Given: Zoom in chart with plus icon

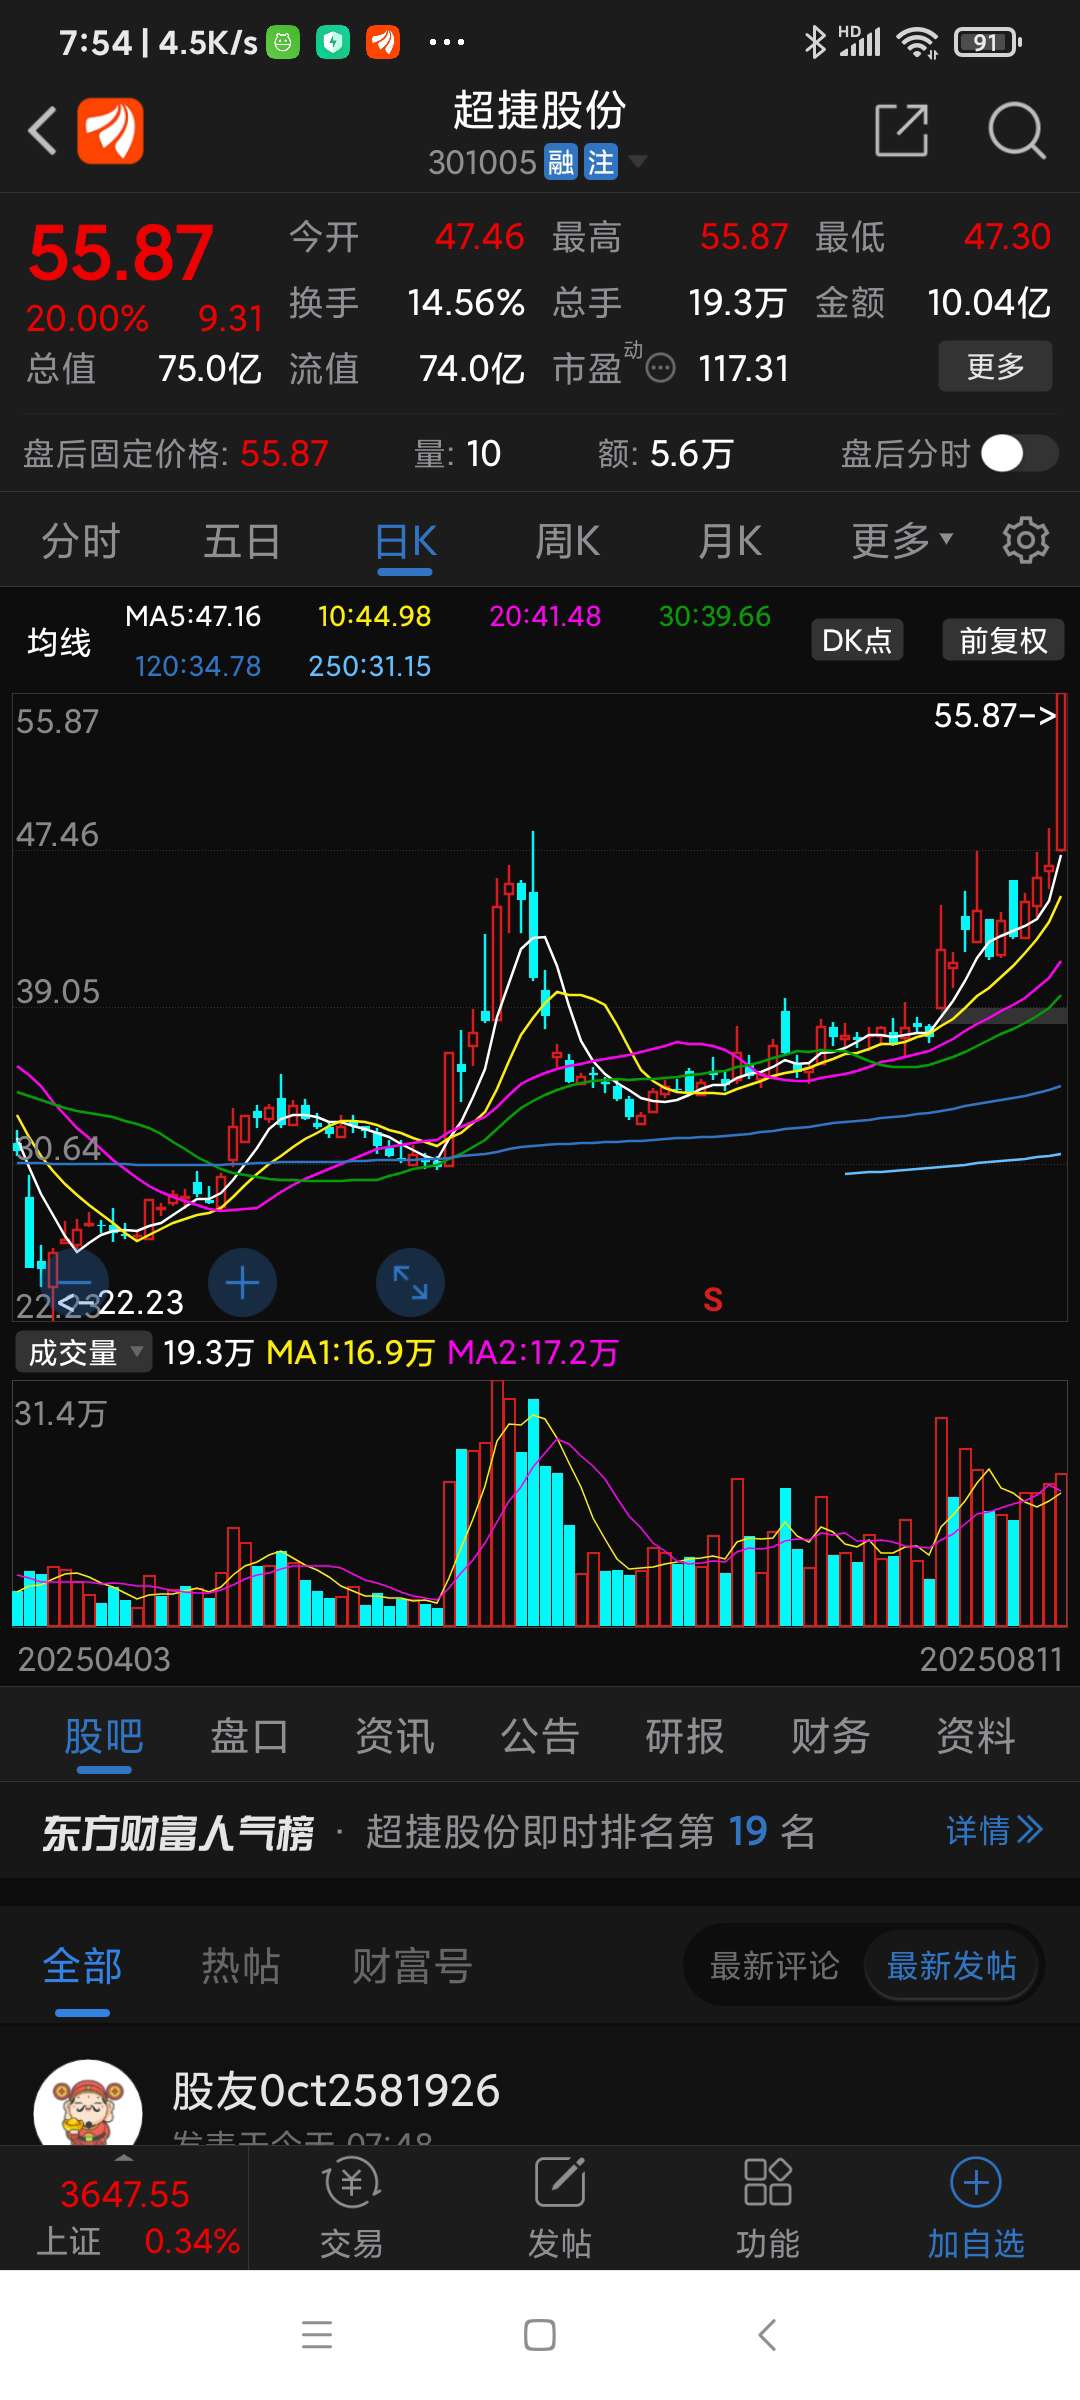Looking at the screenshot, I should [242, 1283].
